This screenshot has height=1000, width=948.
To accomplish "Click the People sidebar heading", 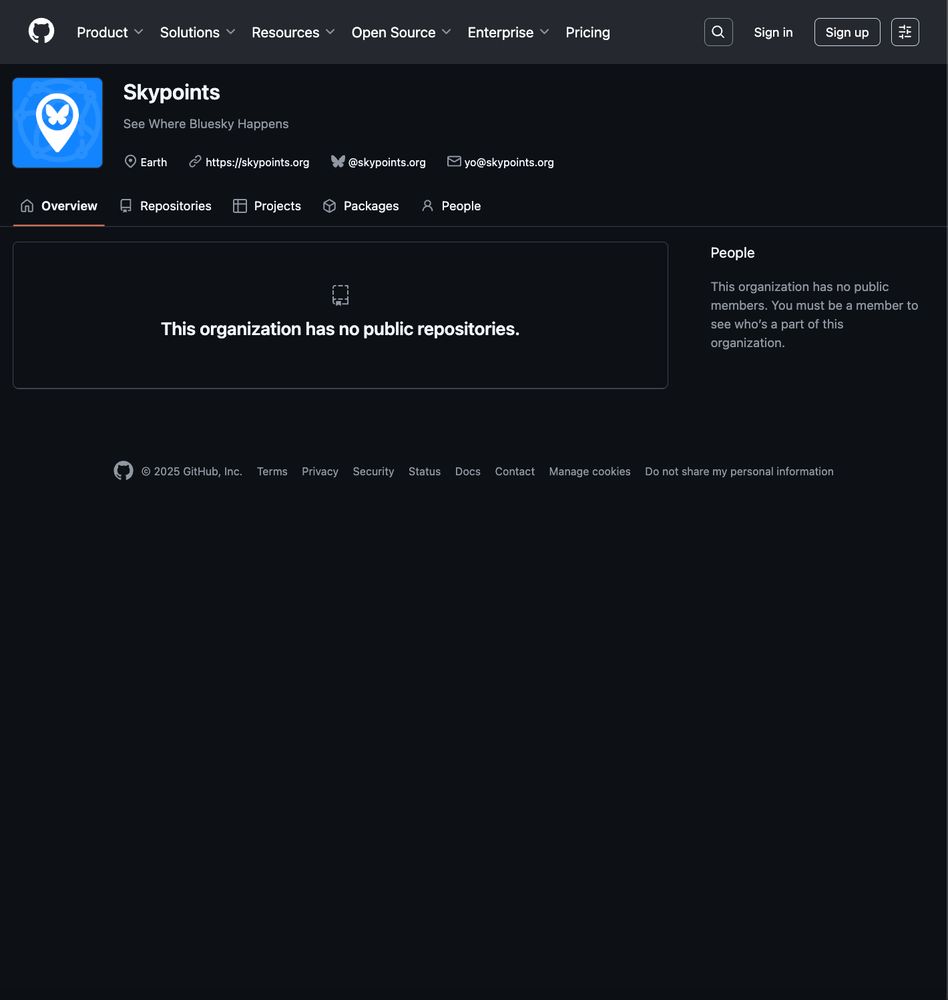I will pos(732,253).
